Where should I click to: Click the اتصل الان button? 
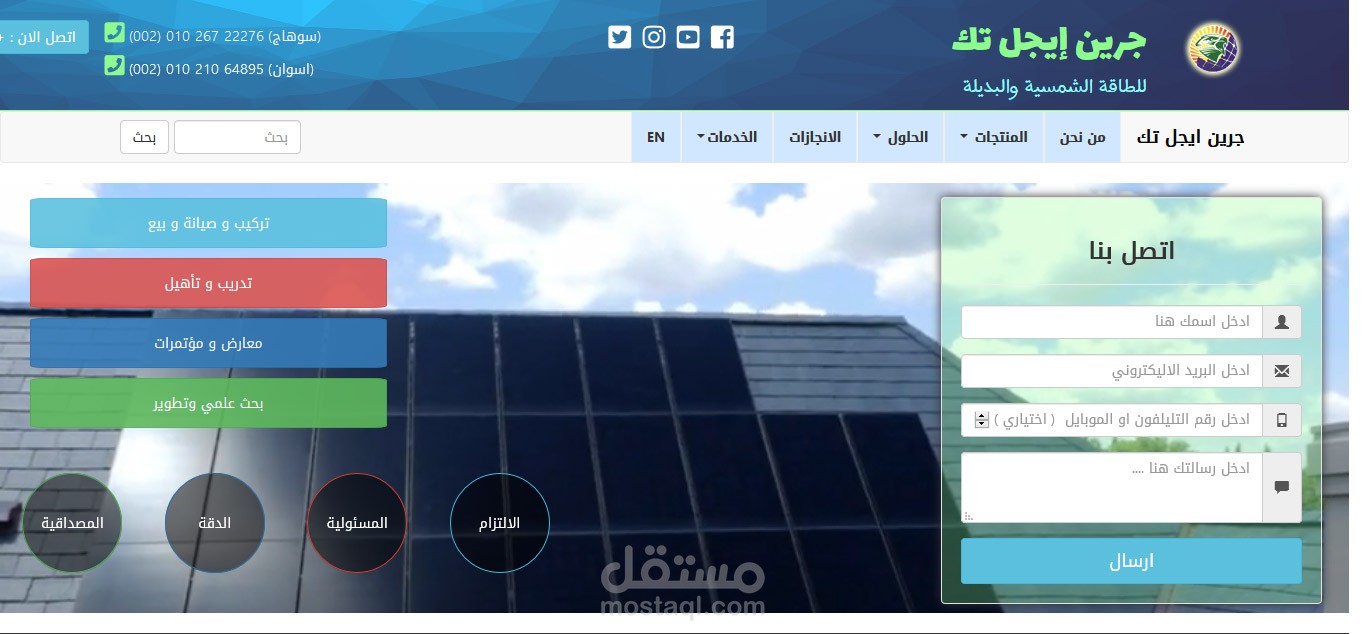pyautogui.click(x=42, y=37)
